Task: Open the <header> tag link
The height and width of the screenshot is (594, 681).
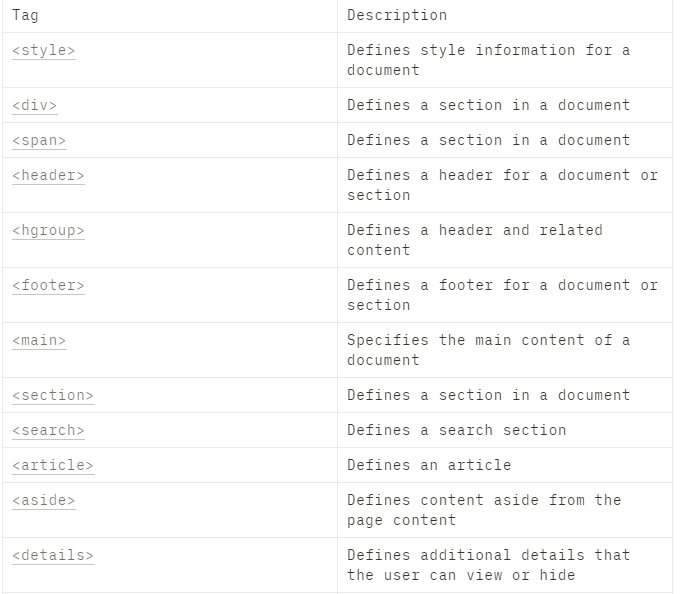Action: tap(48, 176)
